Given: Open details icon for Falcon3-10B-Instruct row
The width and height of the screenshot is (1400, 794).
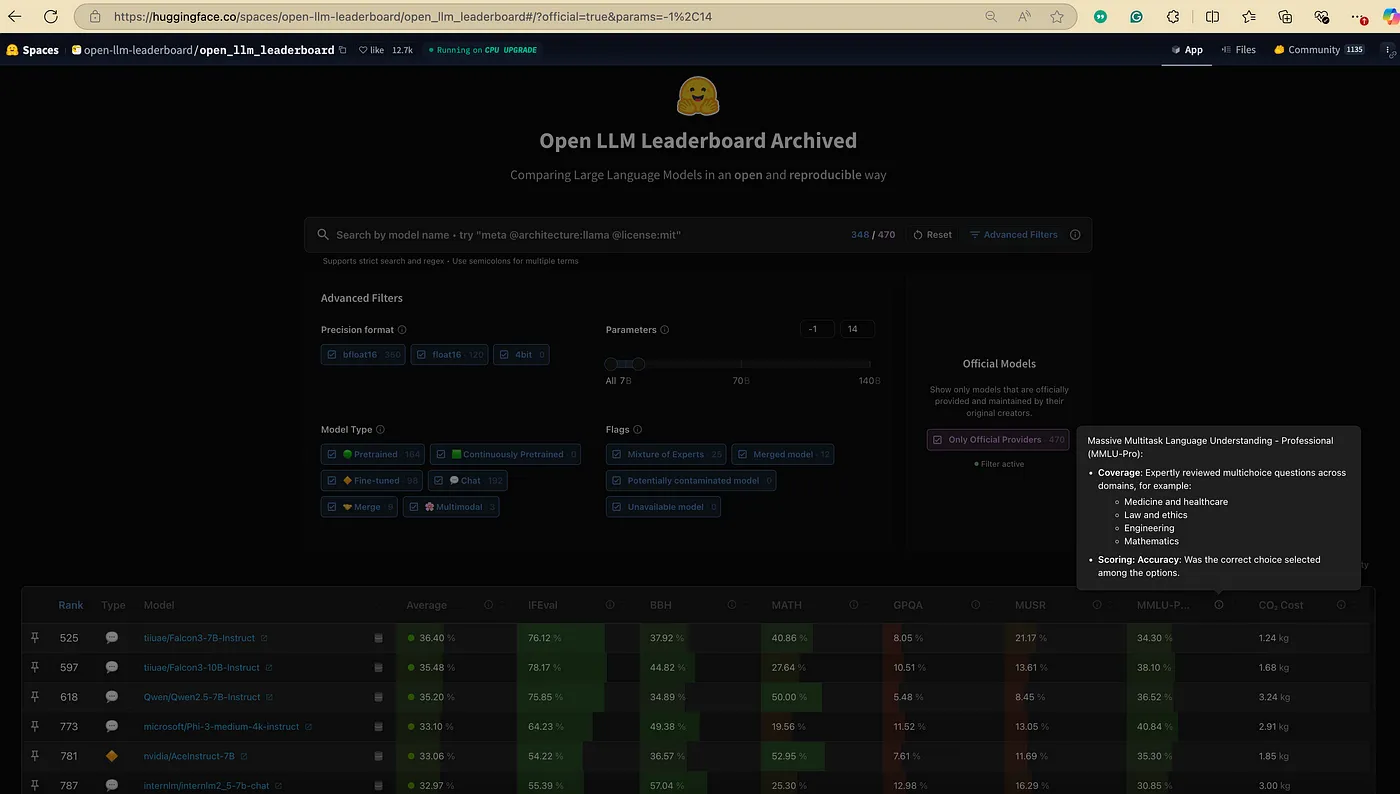Looking at the screenshot, I should pos(378,668).
